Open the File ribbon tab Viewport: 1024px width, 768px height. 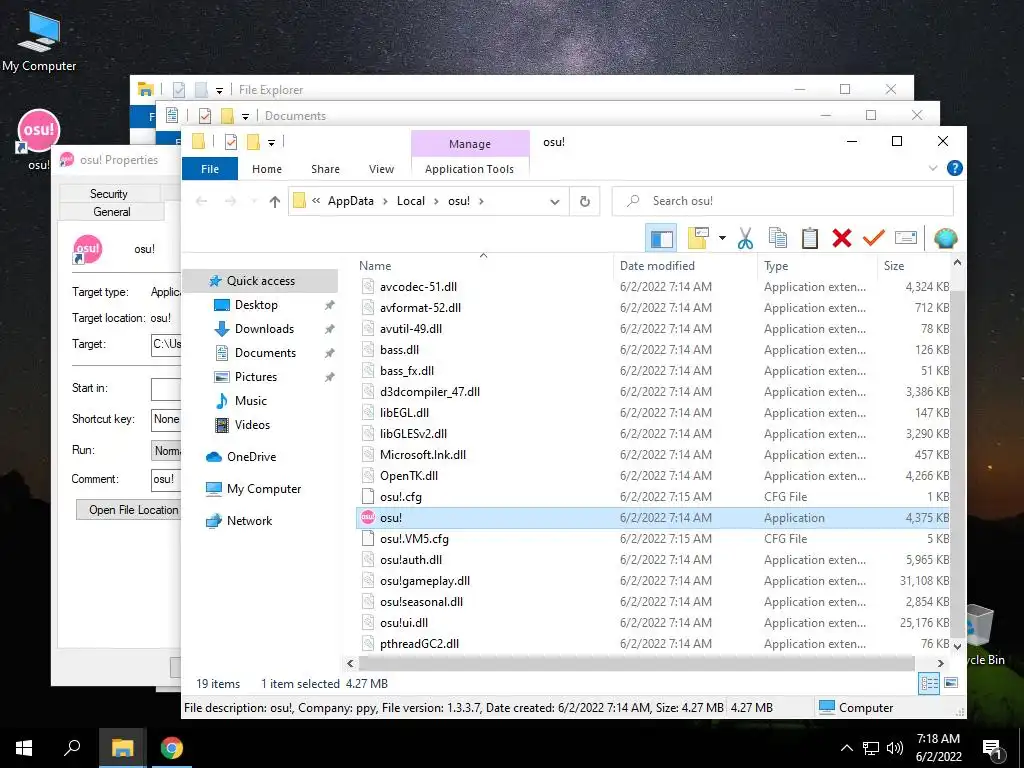(x=210, y=168)
